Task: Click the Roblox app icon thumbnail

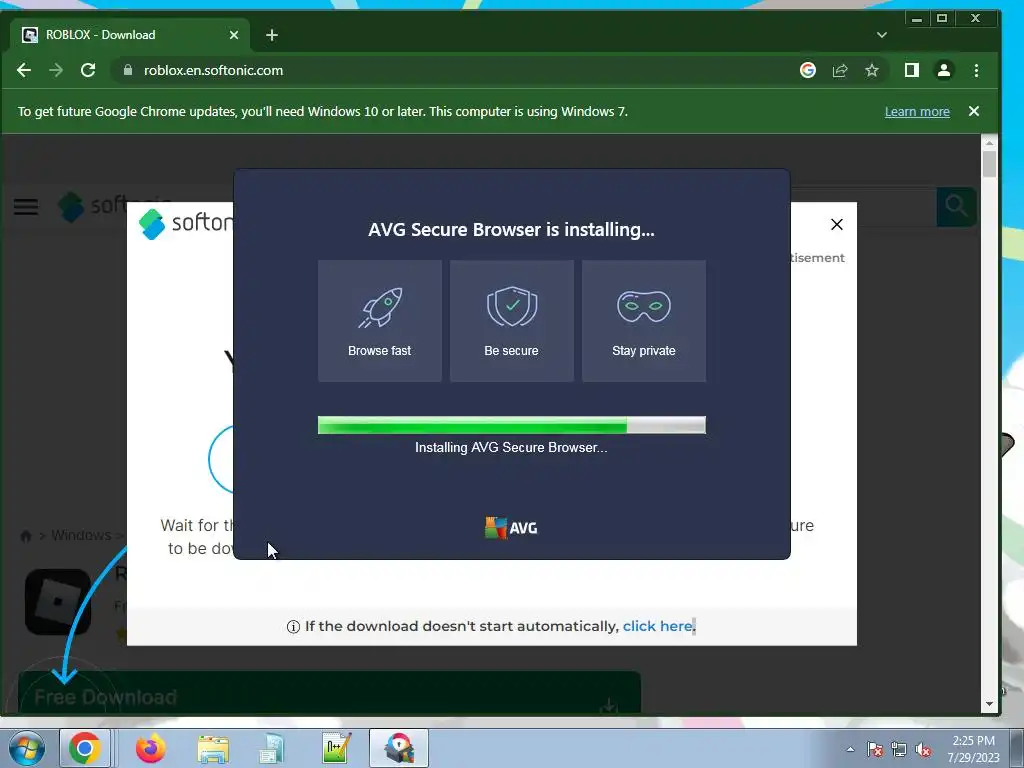Action: [57, 602]
